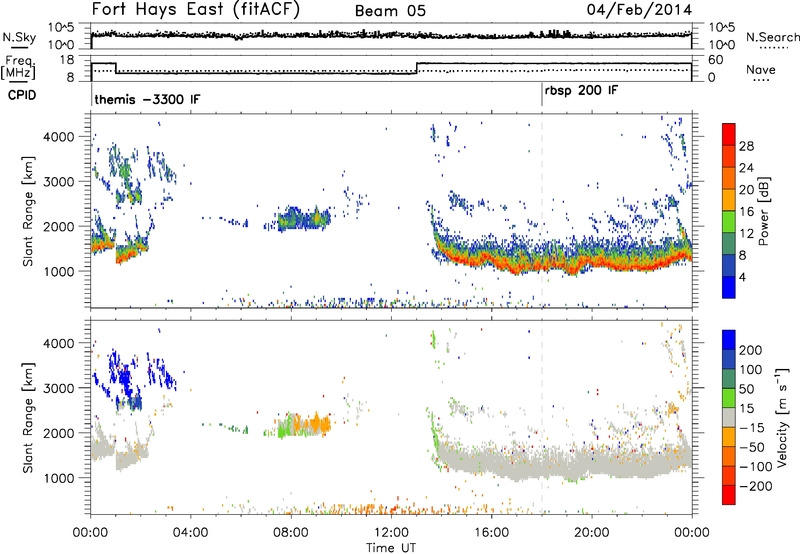
Task: Click the 'Time UT' axis label
Action: pyautogui.click(x=391, y=548)
